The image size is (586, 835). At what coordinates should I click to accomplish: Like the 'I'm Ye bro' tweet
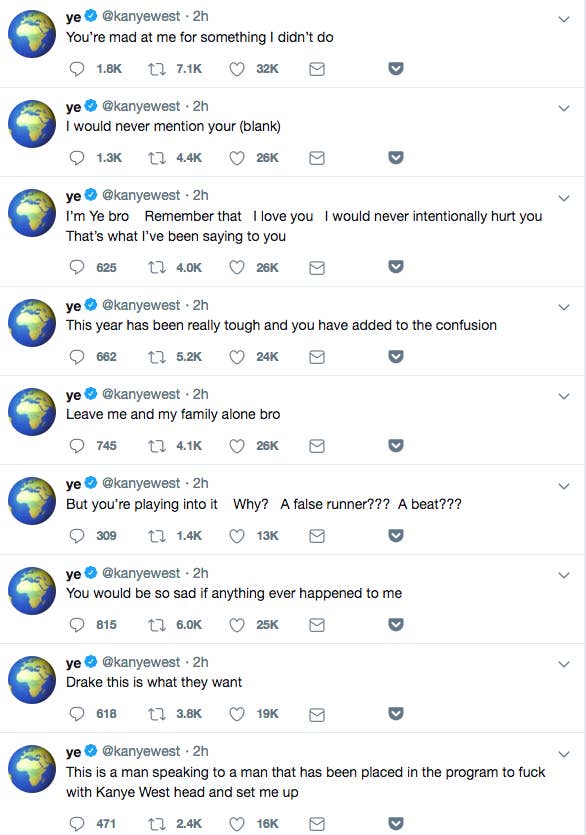pyautogui.click(x=237, y=267)
